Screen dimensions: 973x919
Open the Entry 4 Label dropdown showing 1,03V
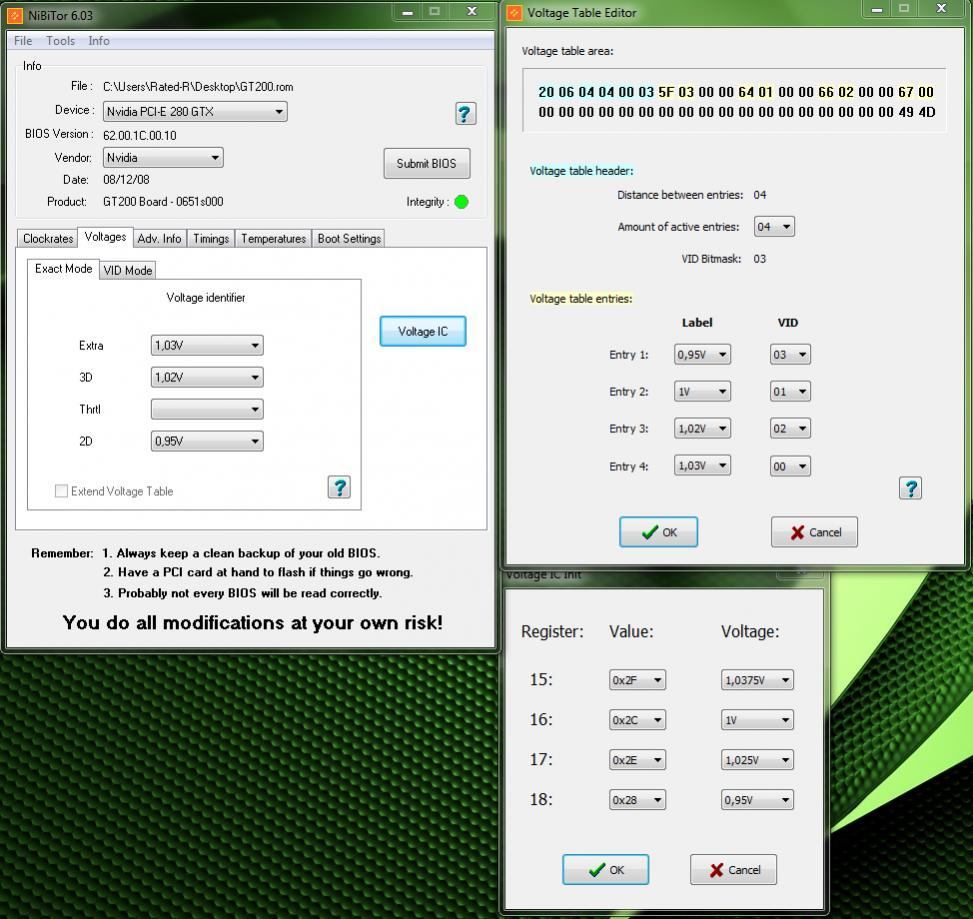pyautogui.click(x=702, y=465)
